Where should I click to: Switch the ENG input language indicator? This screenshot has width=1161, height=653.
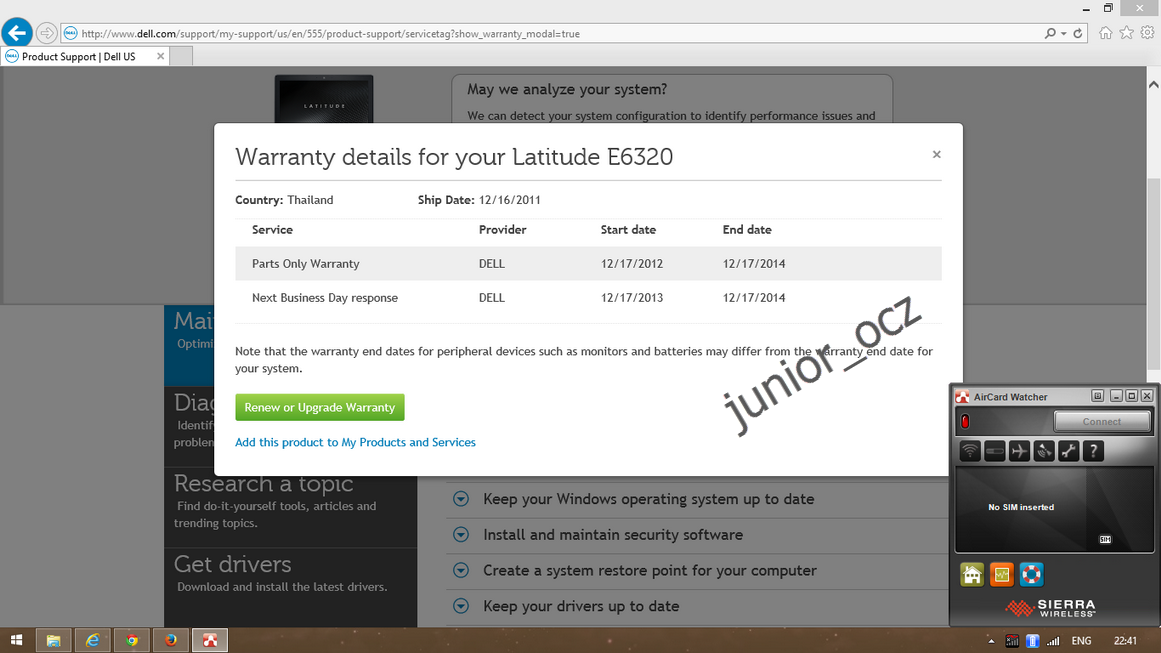click(x=1081, y=641)
